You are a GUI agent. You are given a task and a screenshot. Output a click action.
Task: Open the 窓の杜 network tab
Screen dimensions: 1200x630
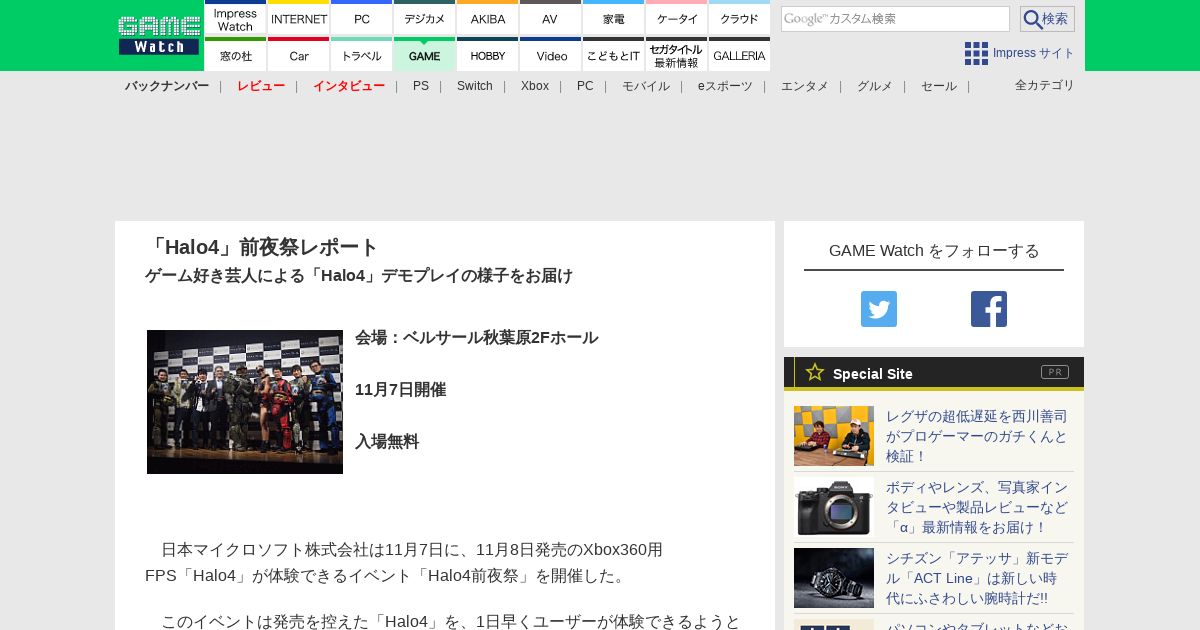coord(235,55)
